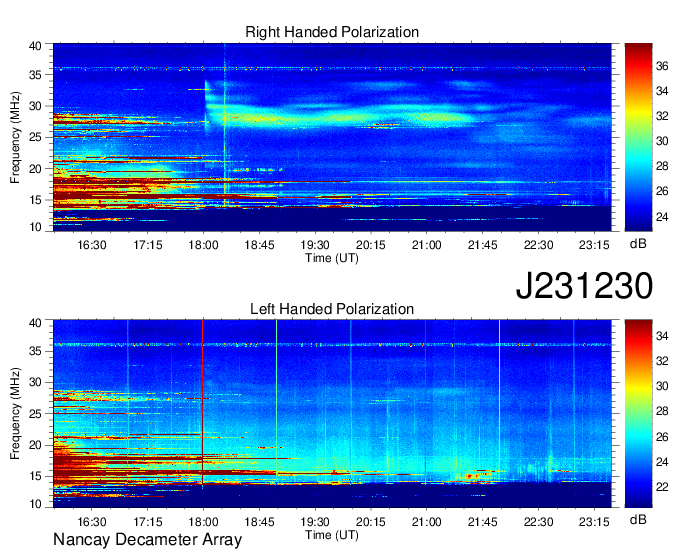Viewport: 680px width, 552px height.
Task: Click Time (UT) label under Left Handed plot
Action: (332, 535)
